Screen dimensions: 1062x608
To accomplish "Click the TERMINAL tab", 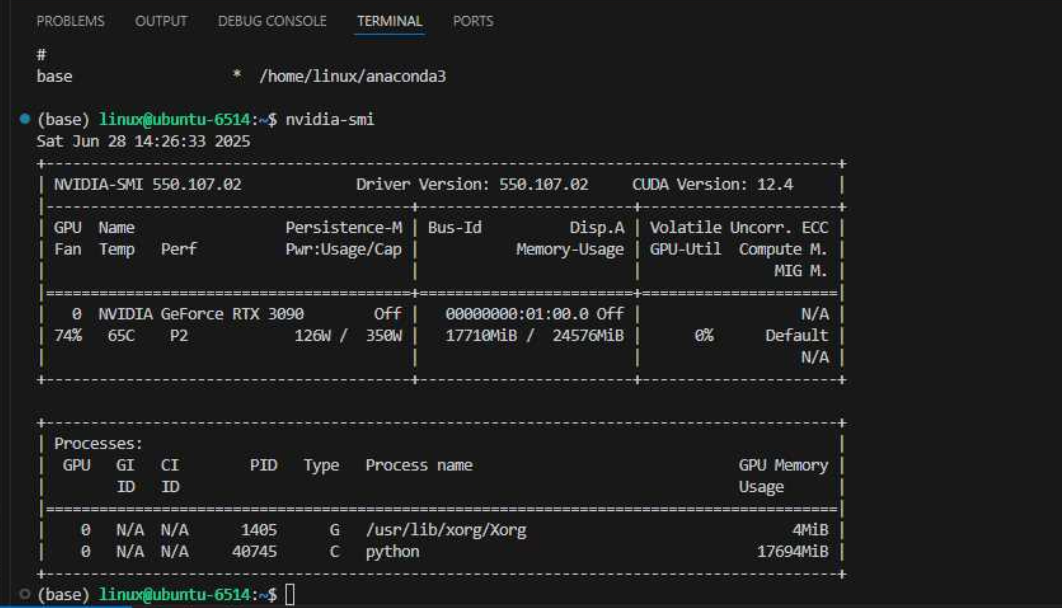I will [389, 21].
